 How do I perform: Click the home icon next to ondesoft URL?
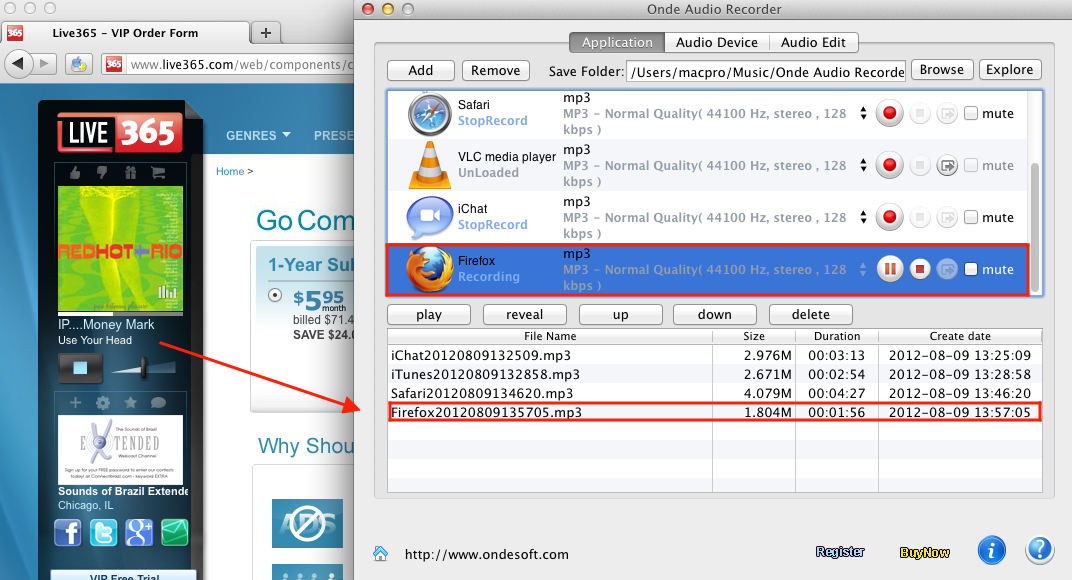381,553
